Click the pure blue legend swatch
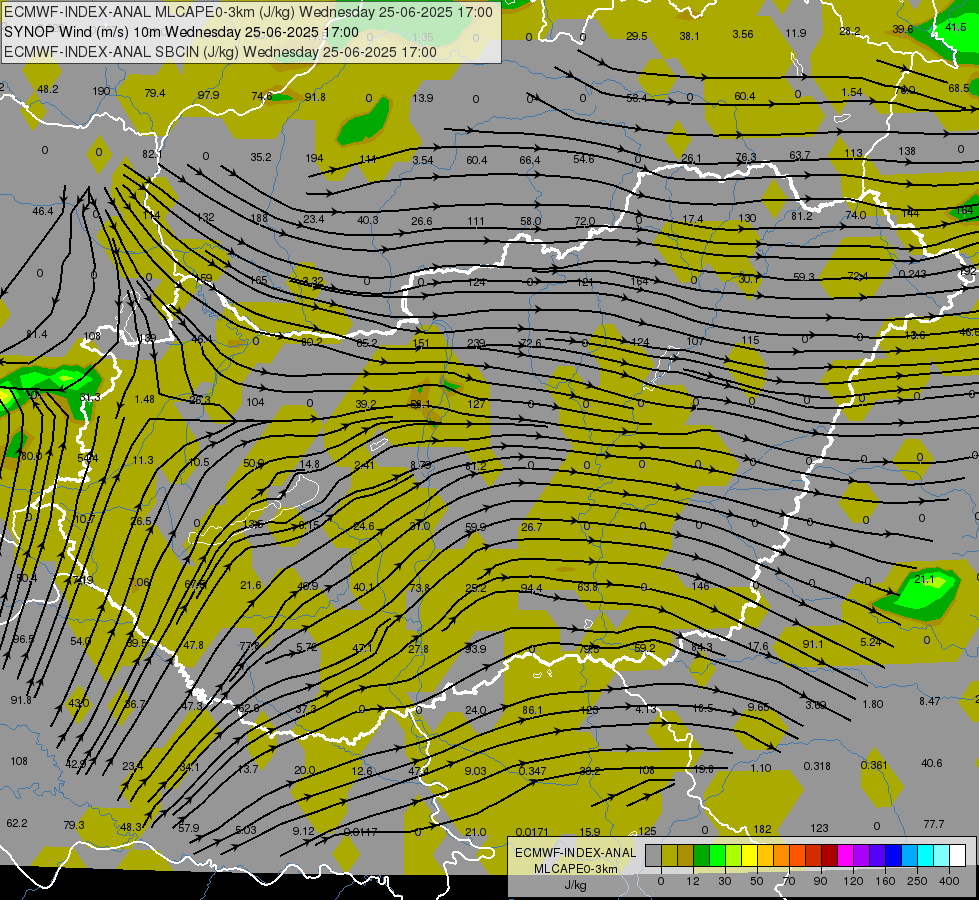Image resolution: width=979 pixels, height=900 pixels. (x=893, y=855)
